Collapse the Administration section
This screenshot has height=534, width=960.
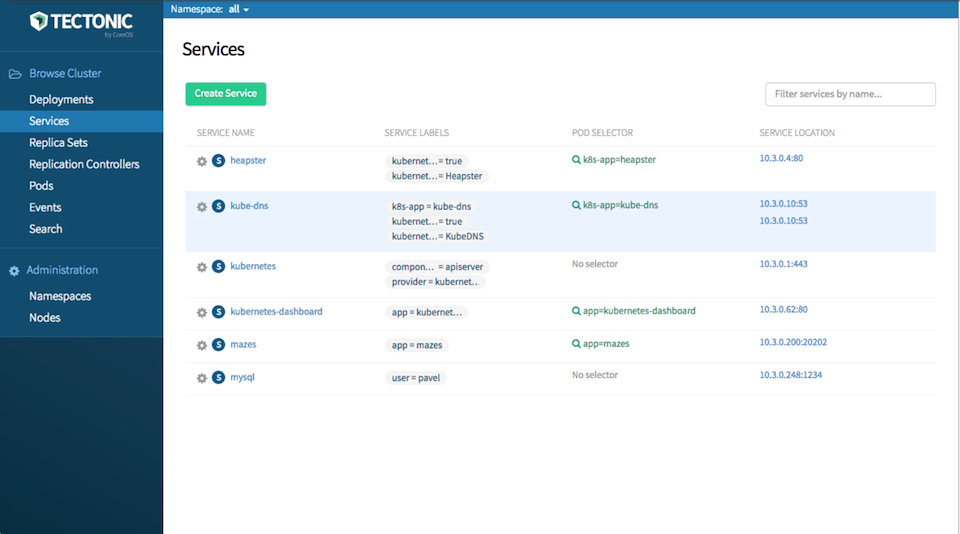click(x=62, y=270)
